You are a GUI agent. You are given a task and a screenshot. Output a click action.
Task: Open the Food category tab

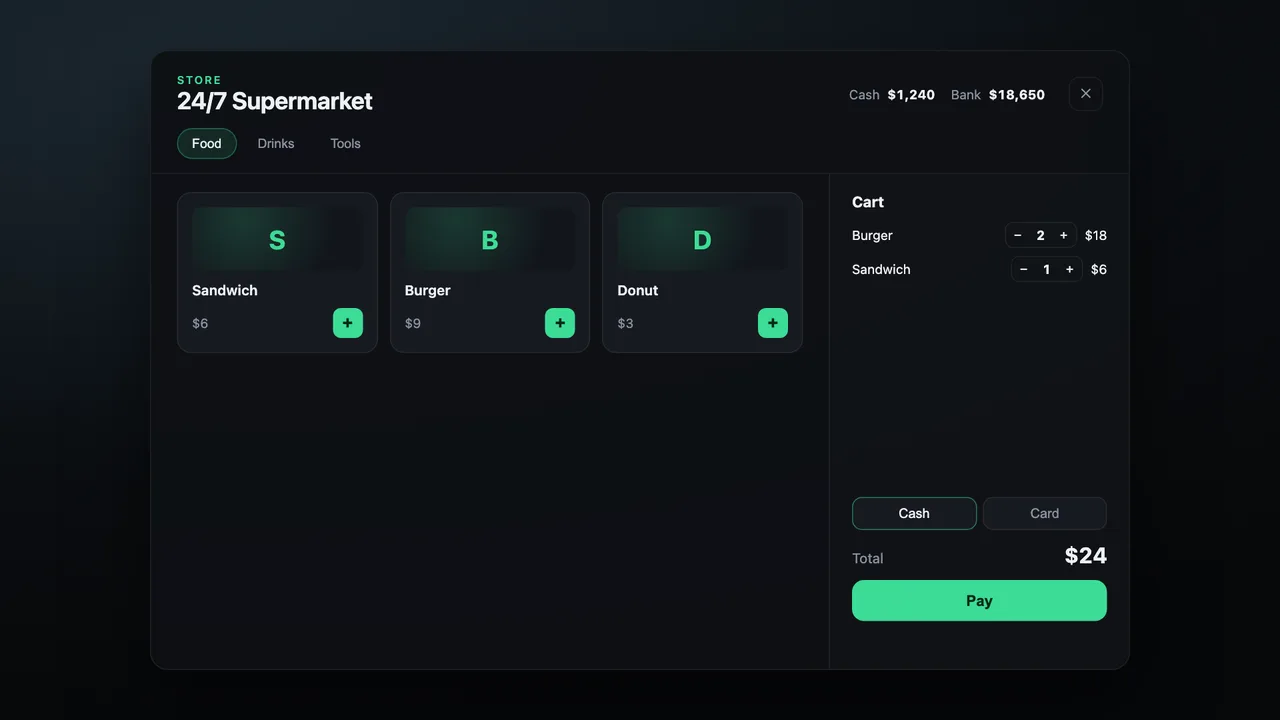pos(207,143)
